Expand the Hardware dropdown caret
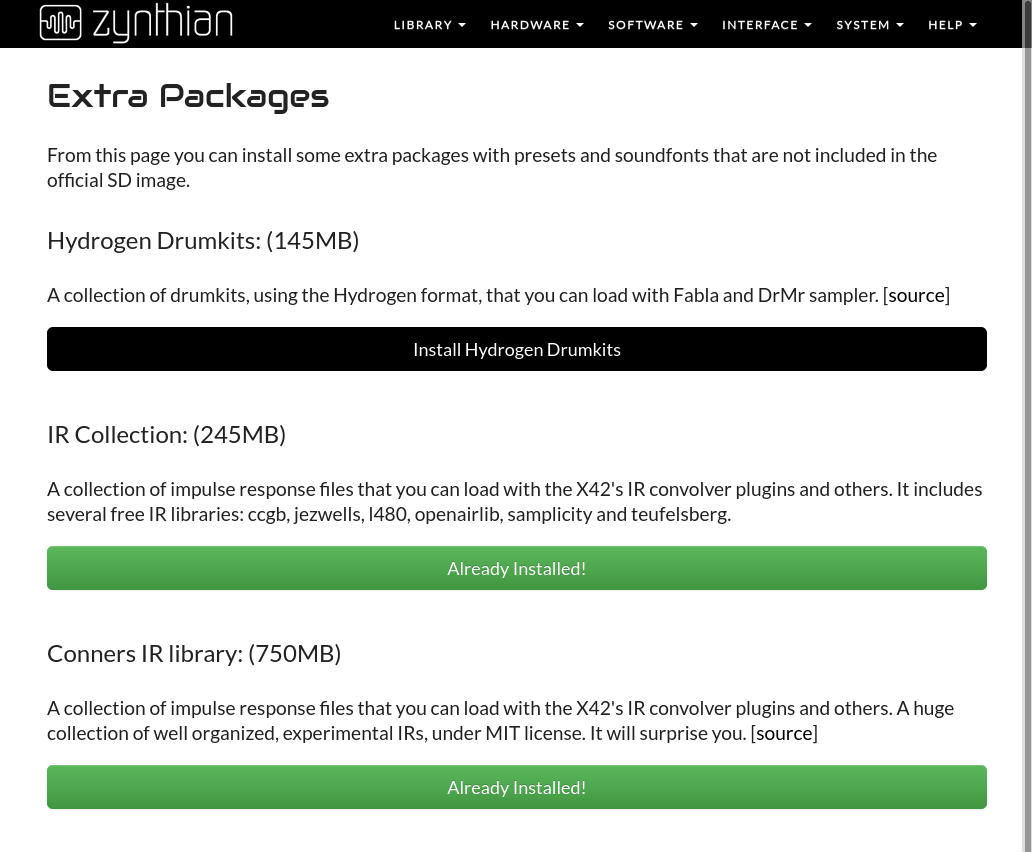1032x852 pixels. [580, 25]
